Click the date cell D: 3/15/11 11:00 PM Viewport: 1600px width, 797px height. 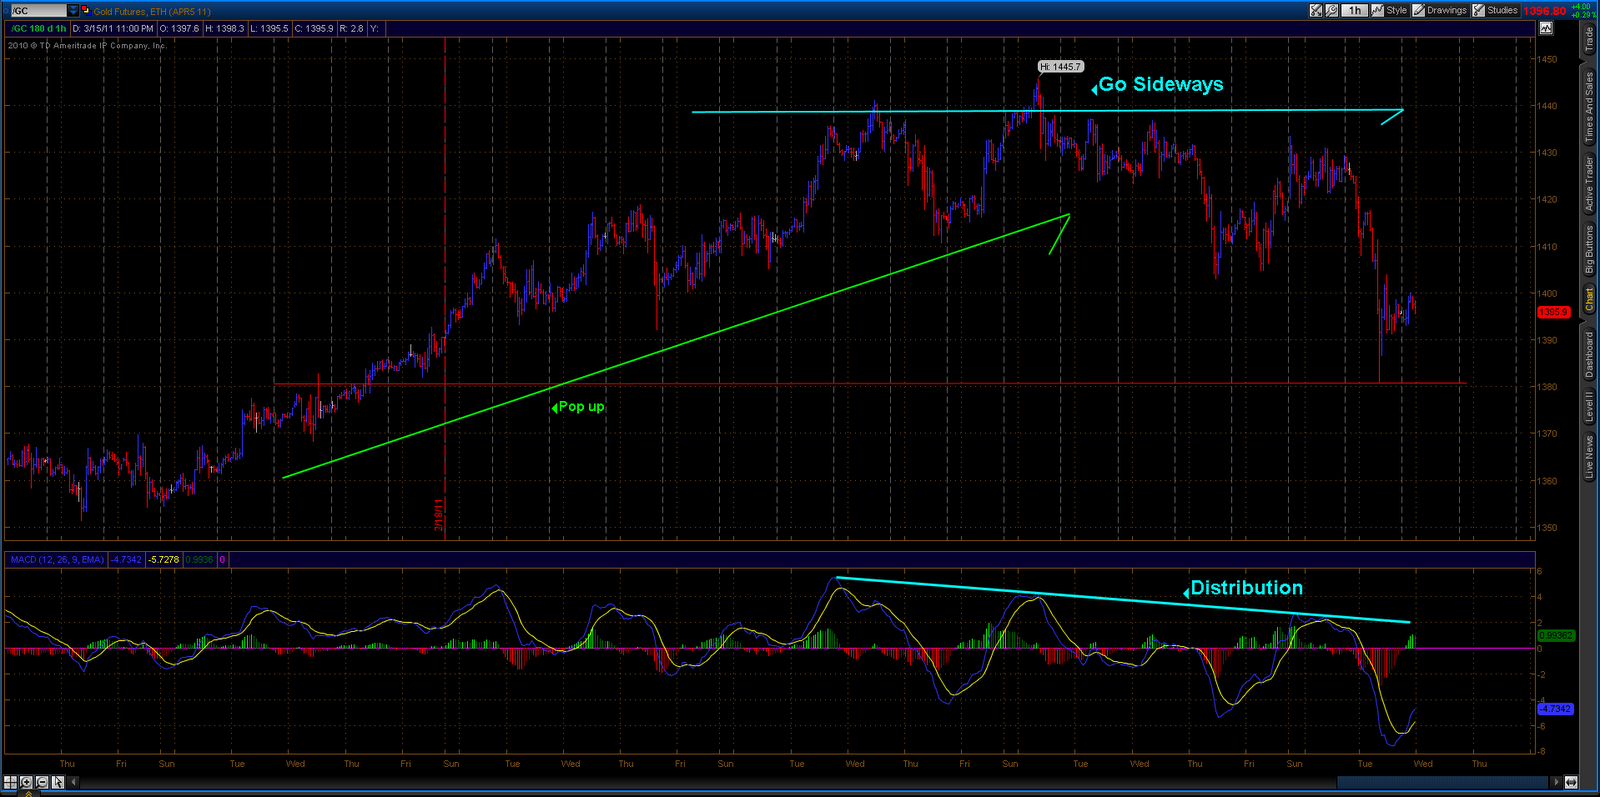(113, 29)
